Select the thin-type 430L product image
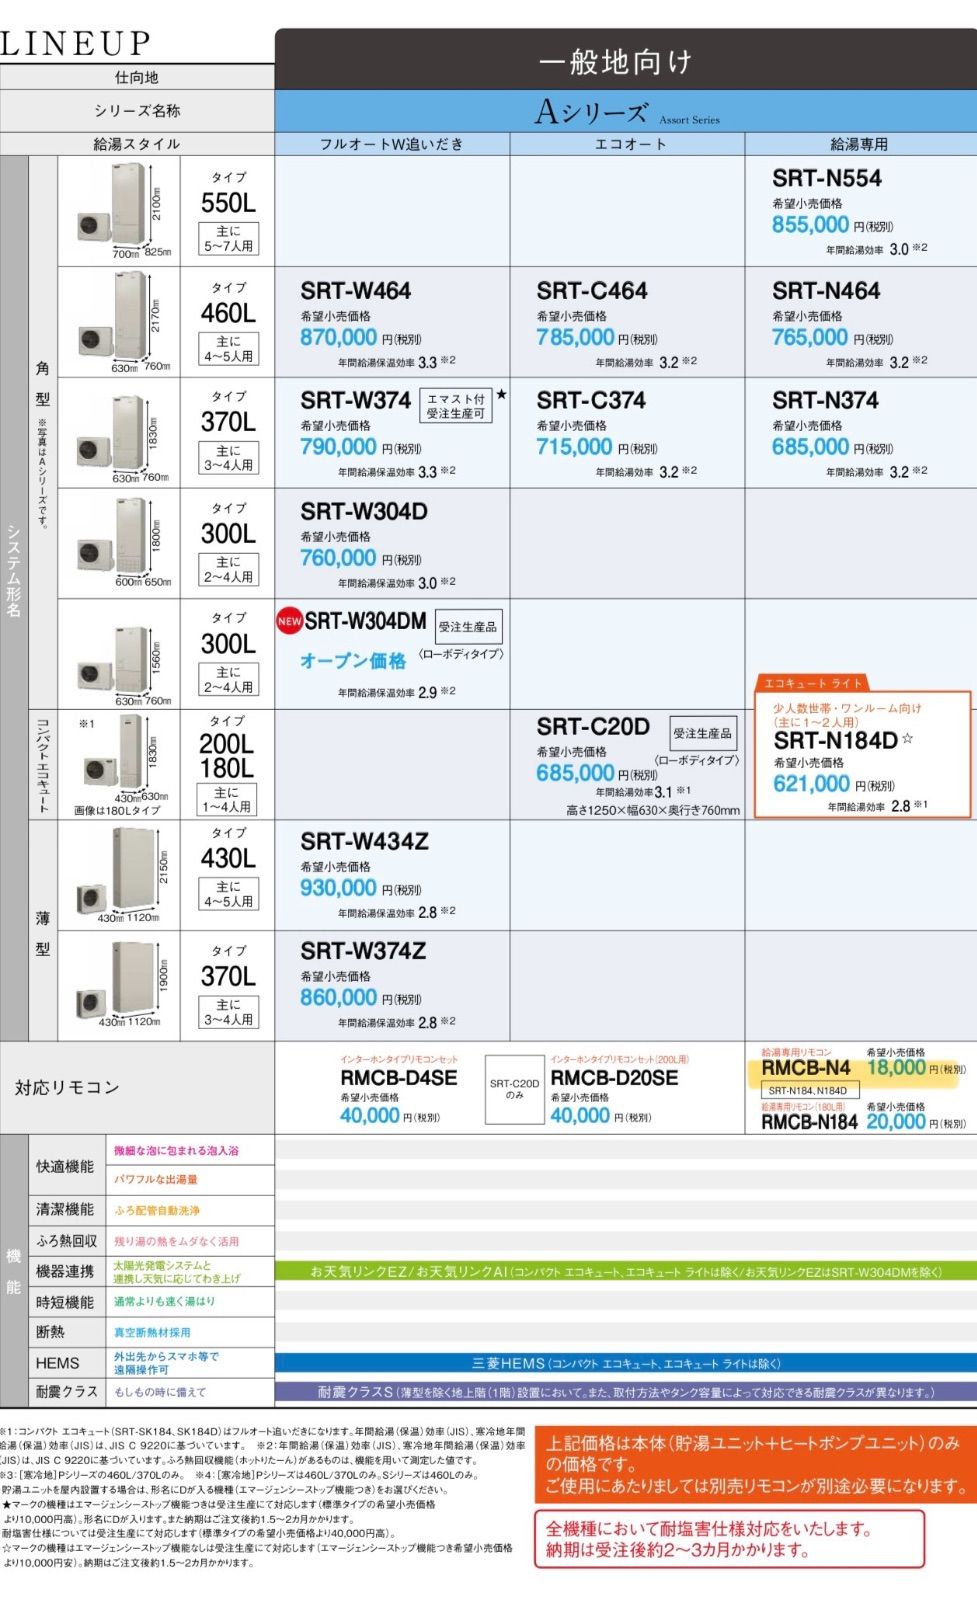 [x=119, y=876]
